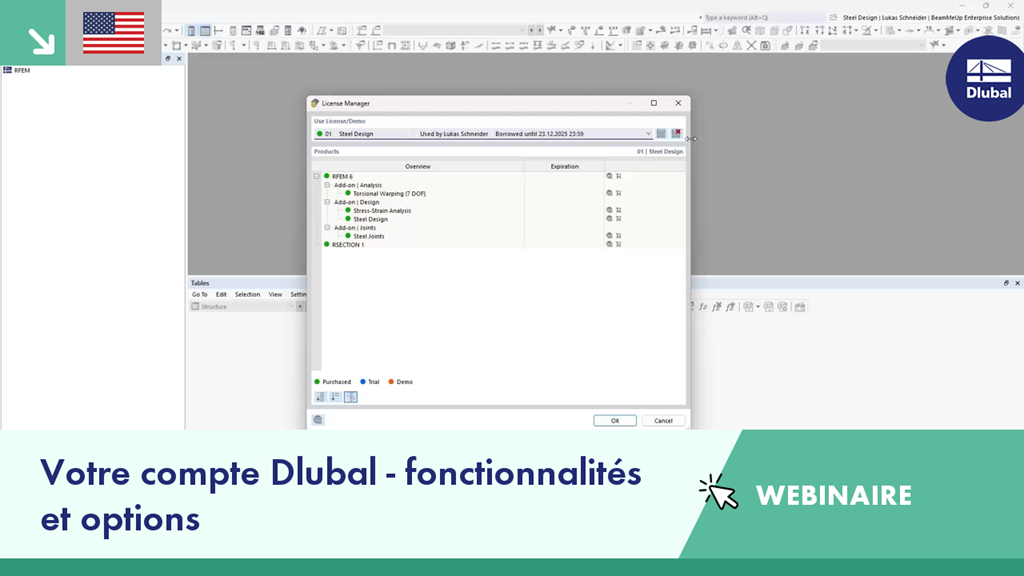Click OK in License Manager dialog
Viewport: 1024px width, 576px height.
(615, 421)
